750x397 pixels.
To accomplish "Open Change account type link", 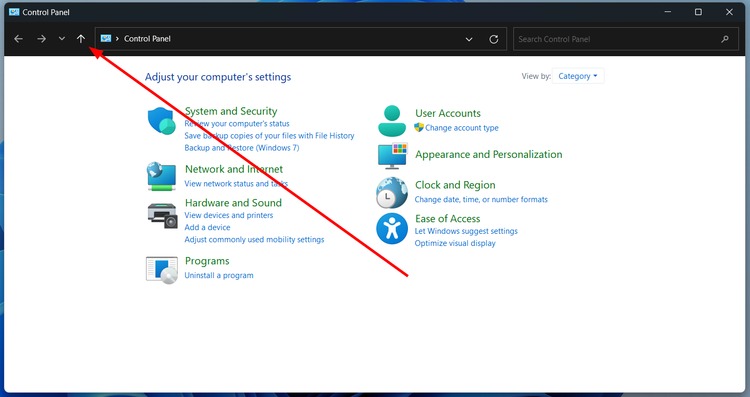I will 462,128.
